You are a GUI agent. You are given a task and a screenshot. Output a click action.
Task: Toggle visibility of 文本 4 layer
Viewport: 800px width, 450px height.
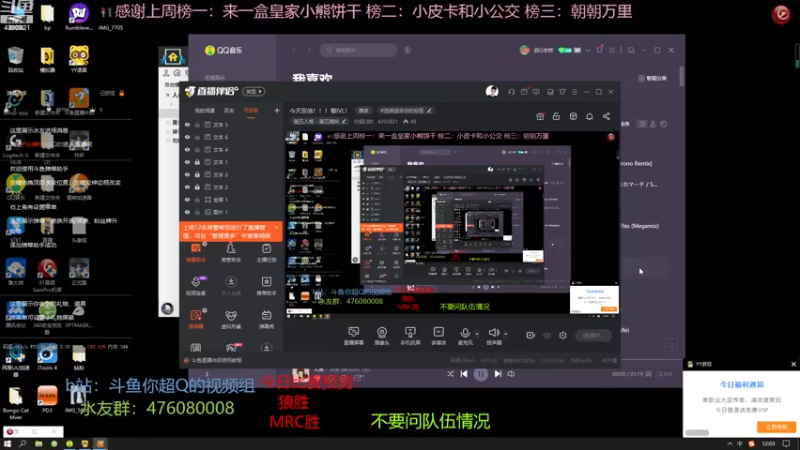coord(187,150)
